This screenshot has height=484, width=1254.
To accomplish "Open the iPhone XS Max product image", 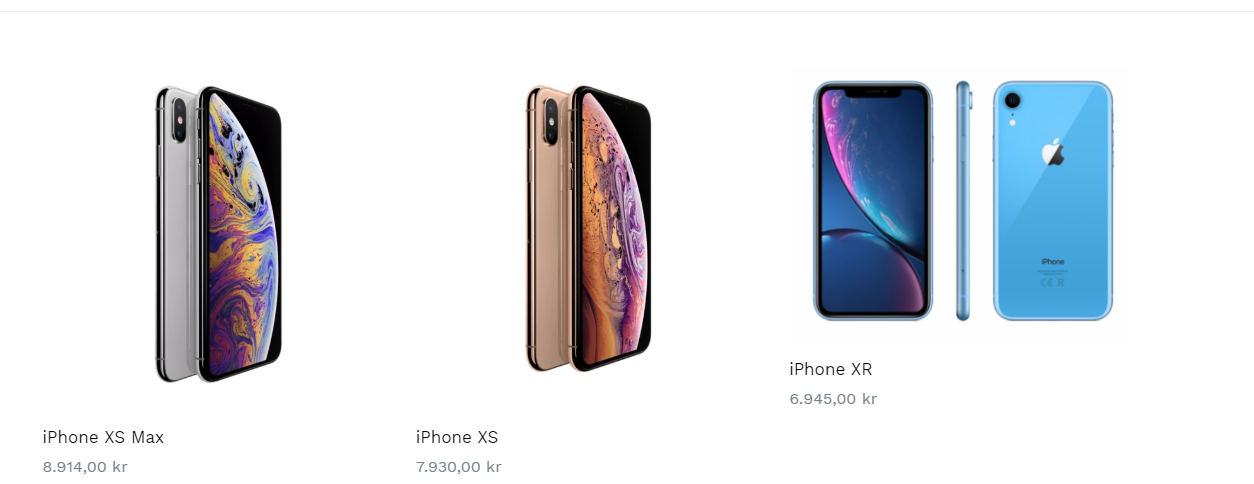I will 219,233.
